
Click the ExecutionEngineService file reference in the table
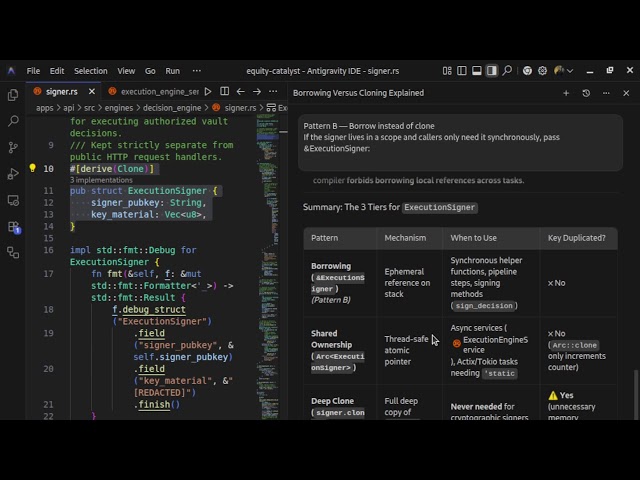pos(490,344)
